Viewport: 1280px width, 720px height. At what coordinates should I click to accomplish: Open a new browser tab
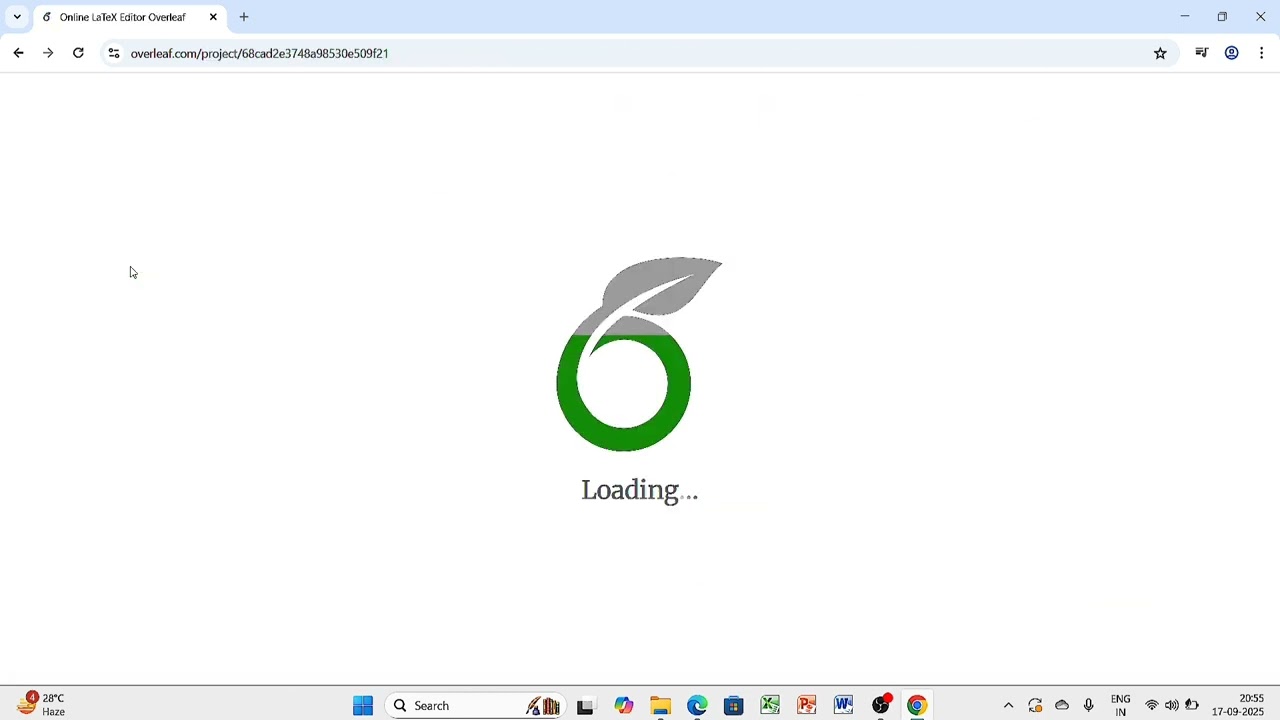(x=244, y=17)
